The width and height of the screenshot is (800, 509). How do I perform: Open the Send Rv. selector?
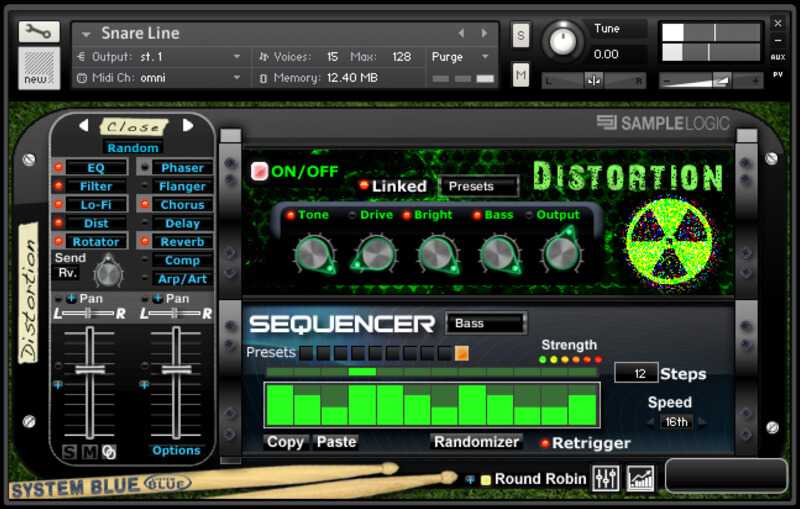coord(67,273)
